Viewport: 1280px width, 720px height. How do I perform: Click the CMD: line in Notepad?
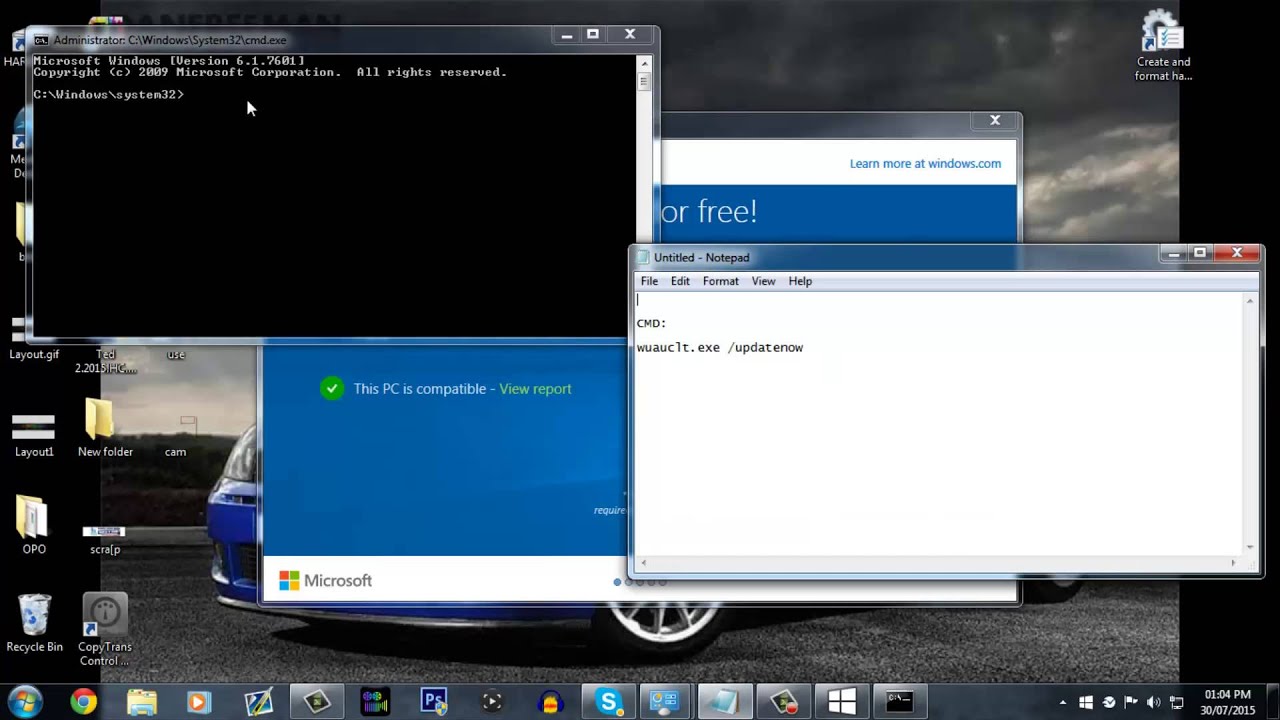coord(652,324)
